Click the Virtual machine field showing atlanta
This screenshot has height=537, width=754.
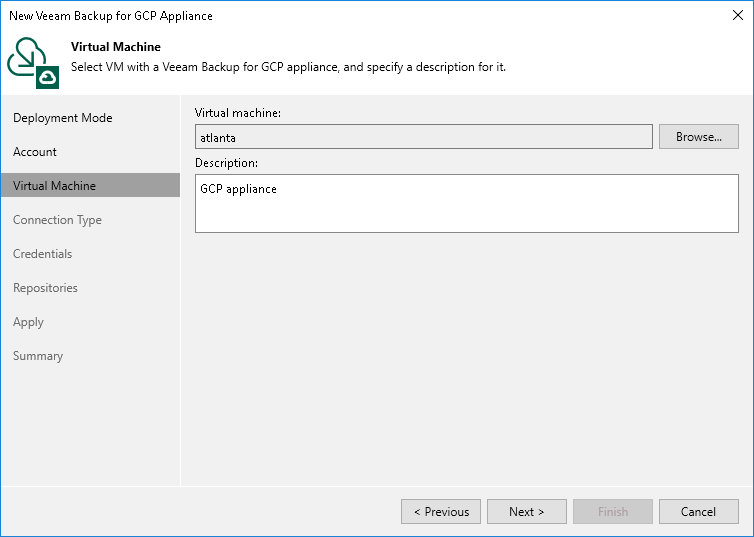pos(424,137)
